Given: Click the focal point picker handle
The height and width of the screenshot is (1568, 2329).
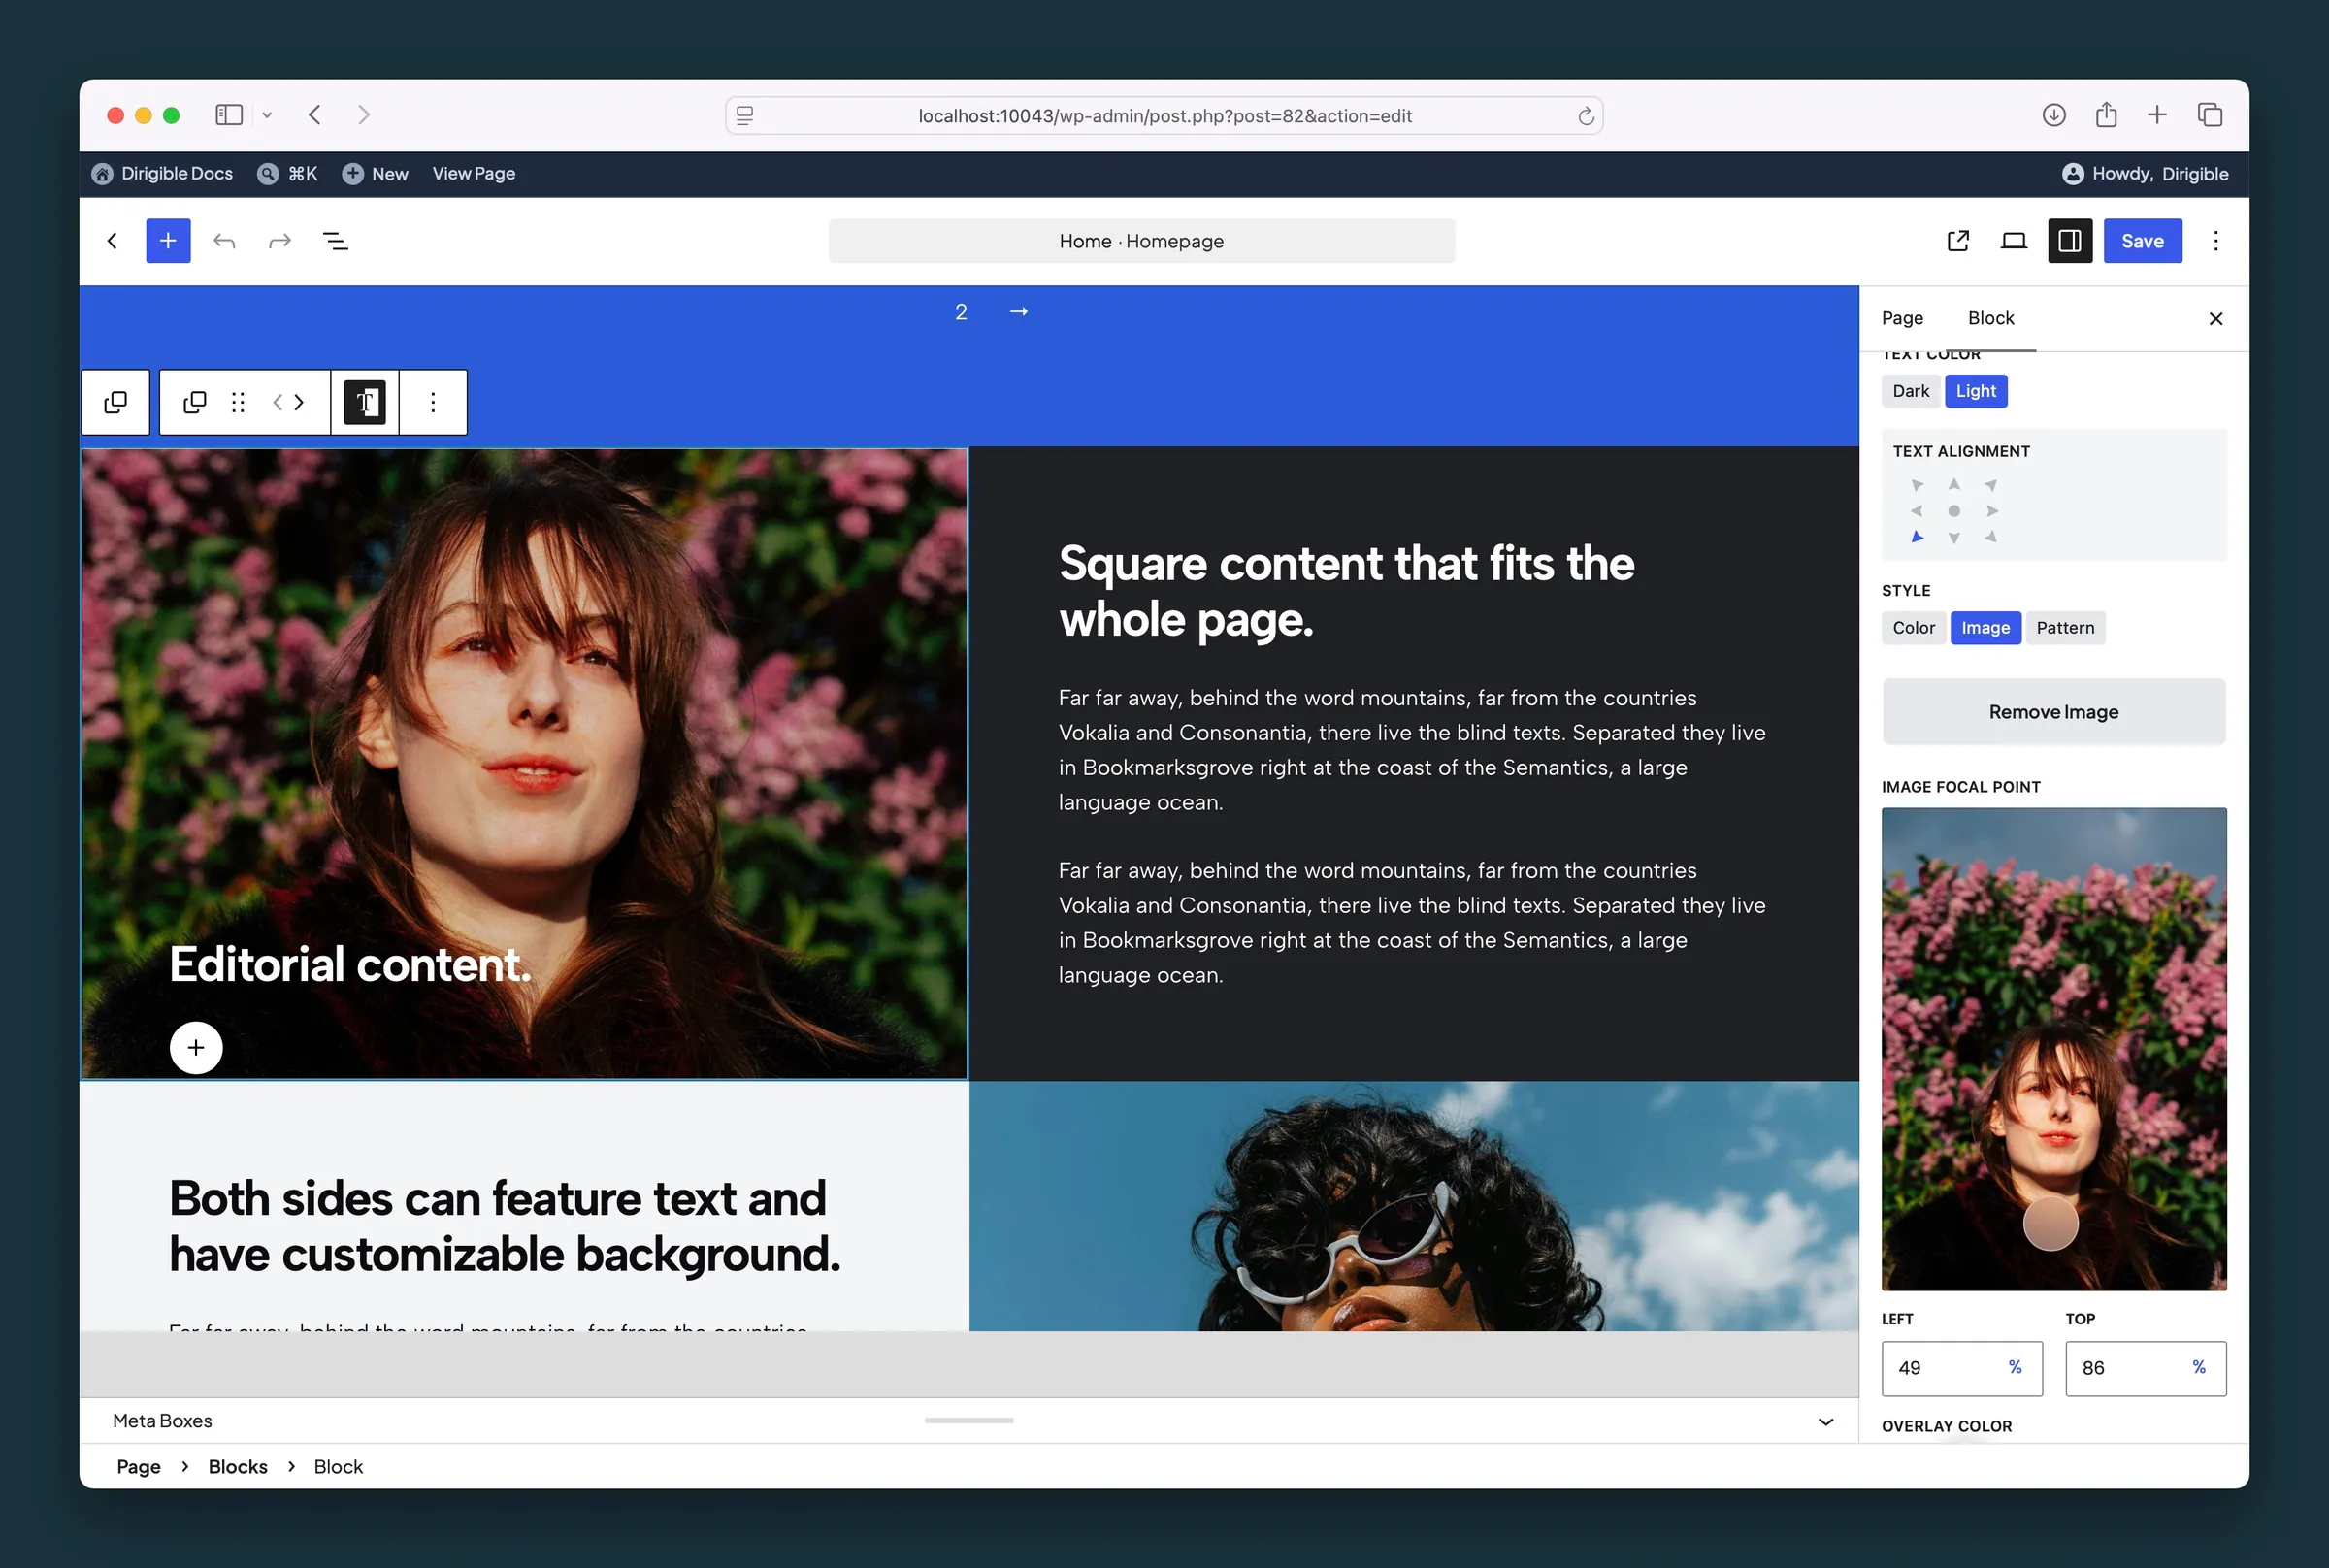Looking at the screenshot, I should click(x=2051, y=1224).
